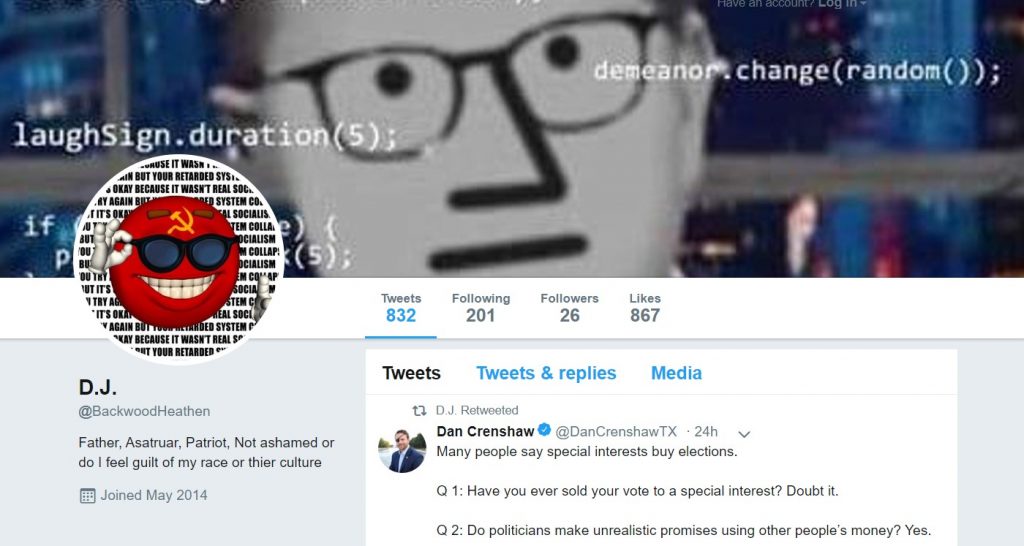
Task: Select the Tweets timeline tab
Action: pyautogui.click(x=411, y=373)
